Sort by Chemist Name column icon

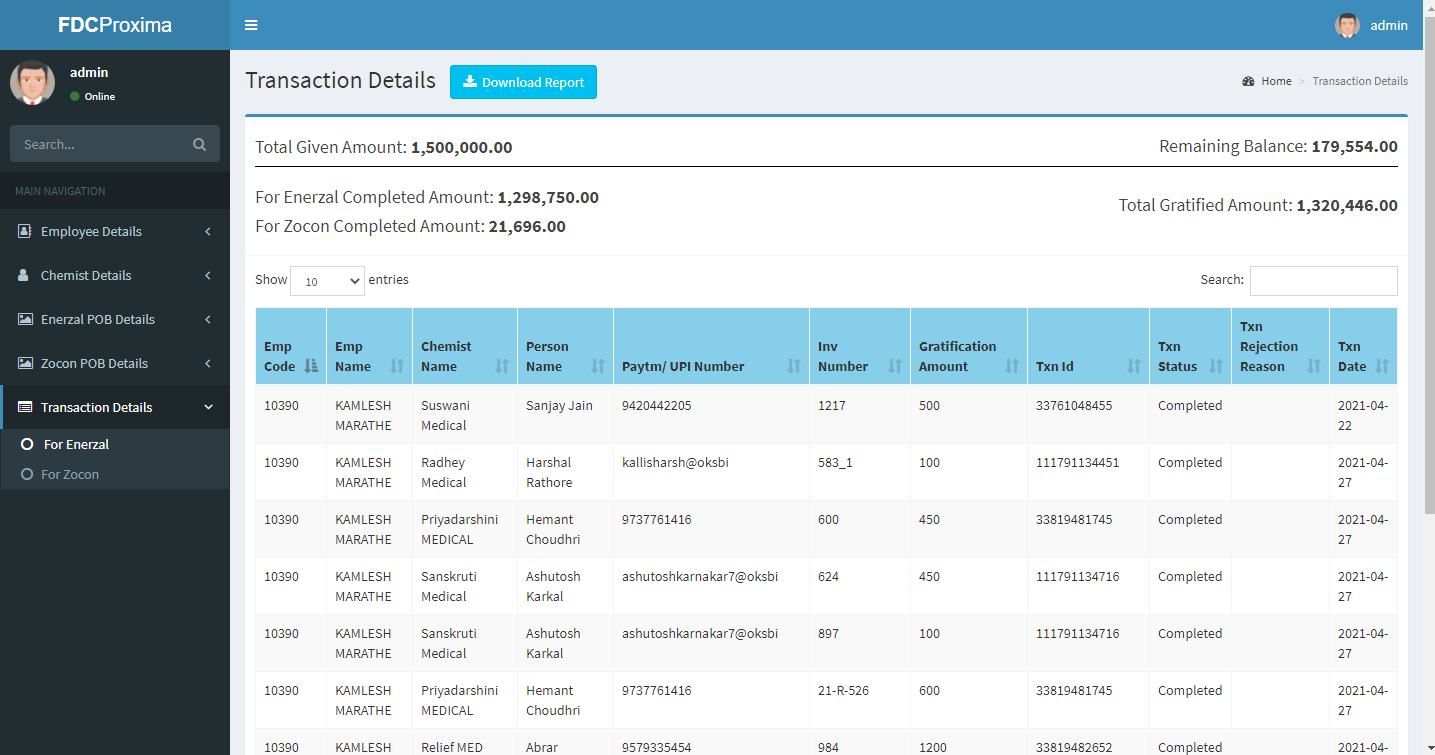point(502,366)
